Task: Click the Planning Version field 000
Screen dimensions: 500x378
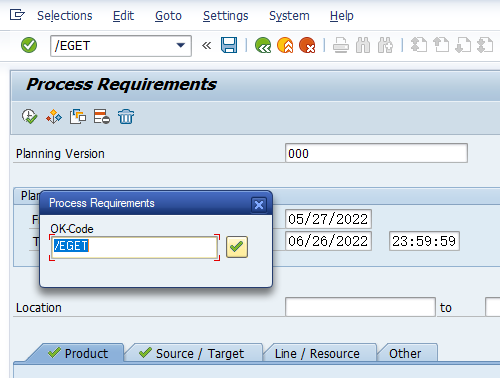Action: coord(376,153)
